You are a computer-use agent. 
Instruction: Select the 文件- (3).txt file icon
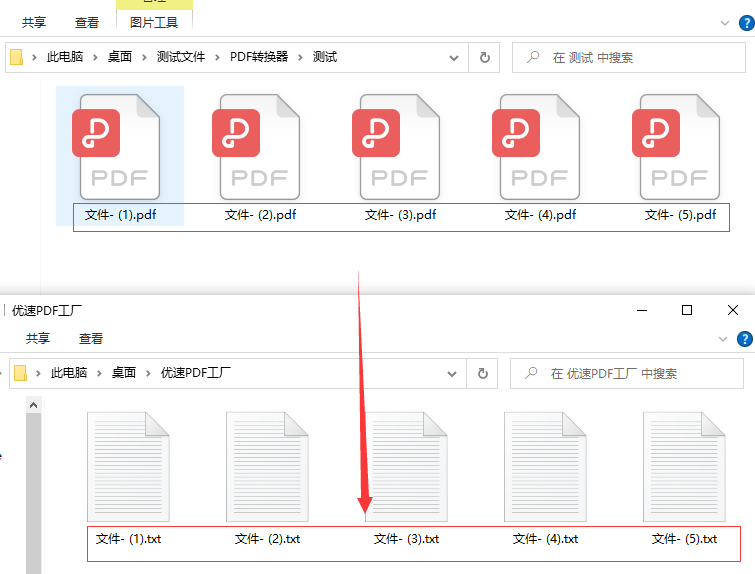click(406, 467)
